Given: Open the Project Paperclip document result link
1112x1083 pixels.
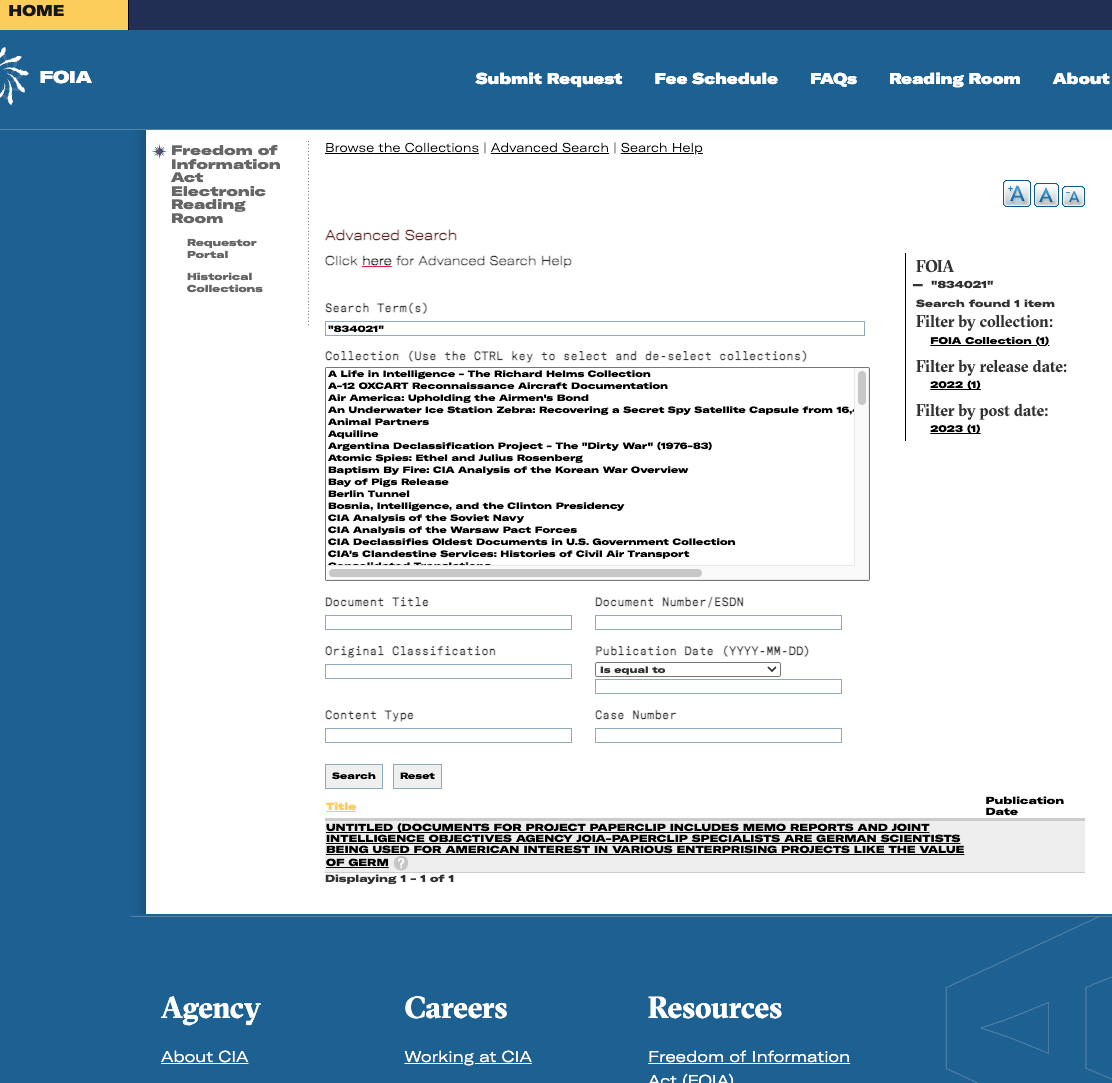Looking at the screenshot, I should 644,844.
